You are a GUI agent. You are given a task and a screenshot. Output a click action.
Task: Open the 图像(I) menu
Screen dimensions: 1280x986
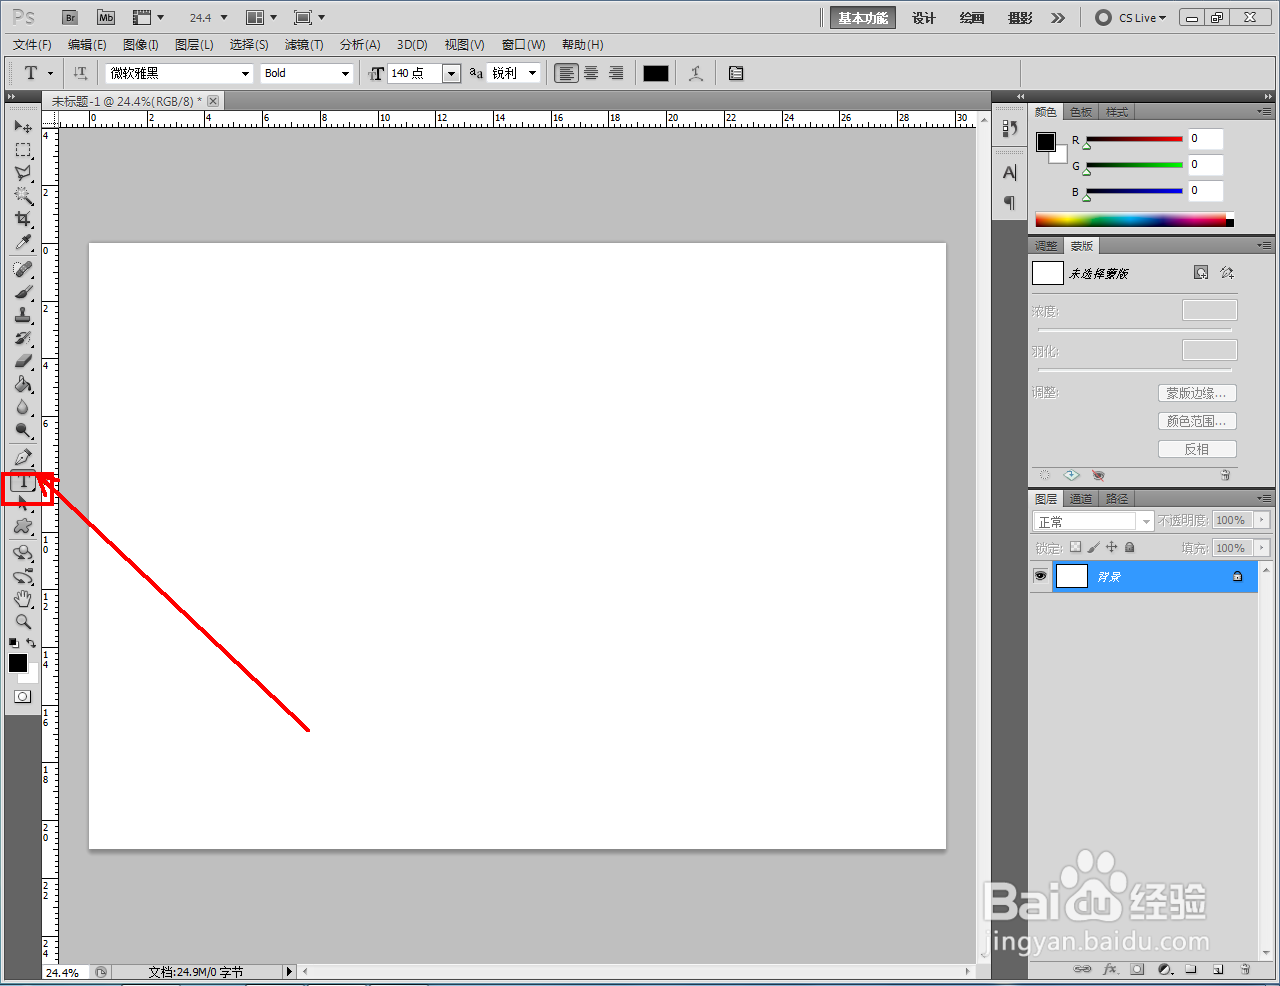[141, 45]
